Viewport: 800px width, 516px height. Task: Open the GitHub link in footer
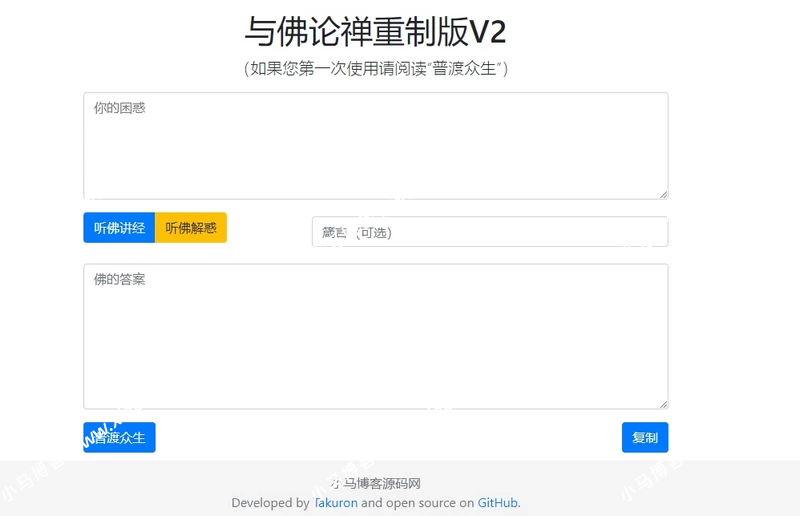point(497,503)
